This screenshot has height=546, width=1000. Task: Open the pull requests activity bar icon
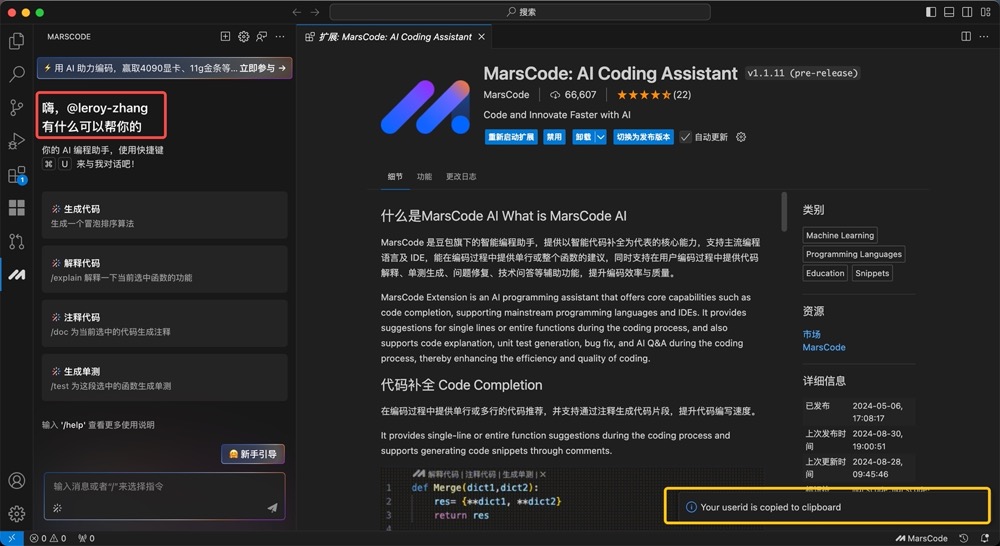point(17,241)
